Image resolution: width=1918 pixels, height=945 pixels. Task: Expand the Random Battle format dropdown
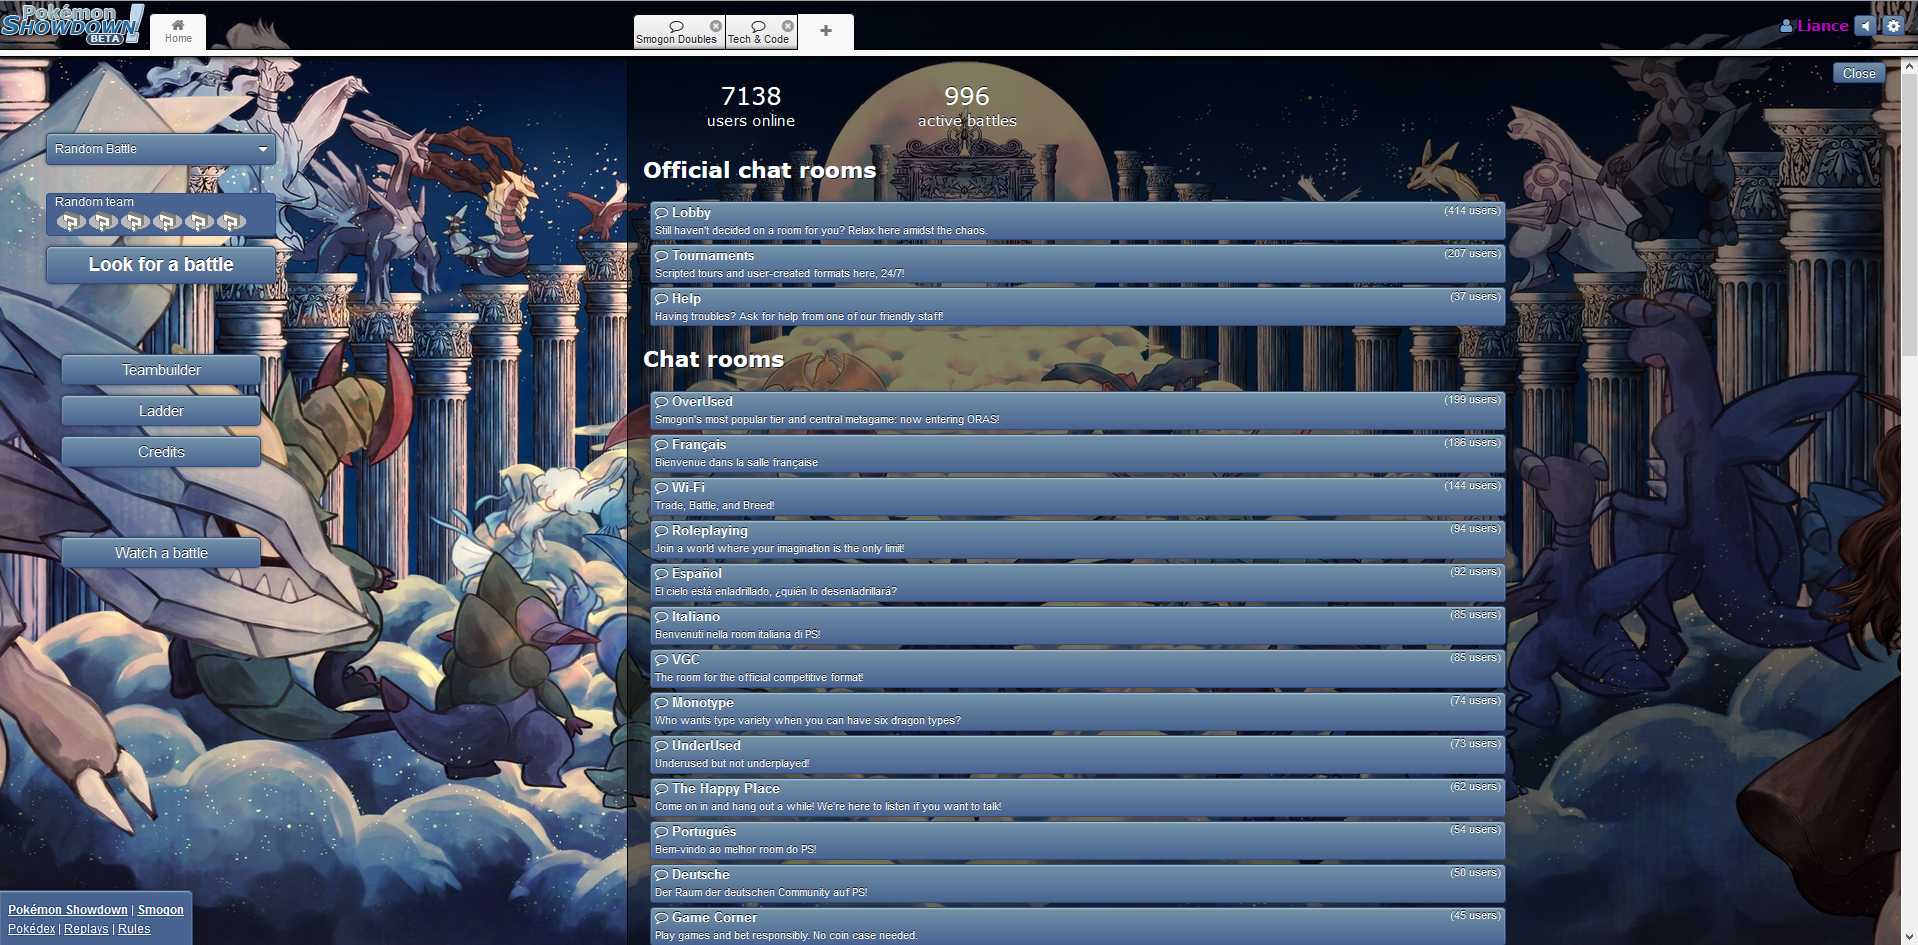pos(161,149)
